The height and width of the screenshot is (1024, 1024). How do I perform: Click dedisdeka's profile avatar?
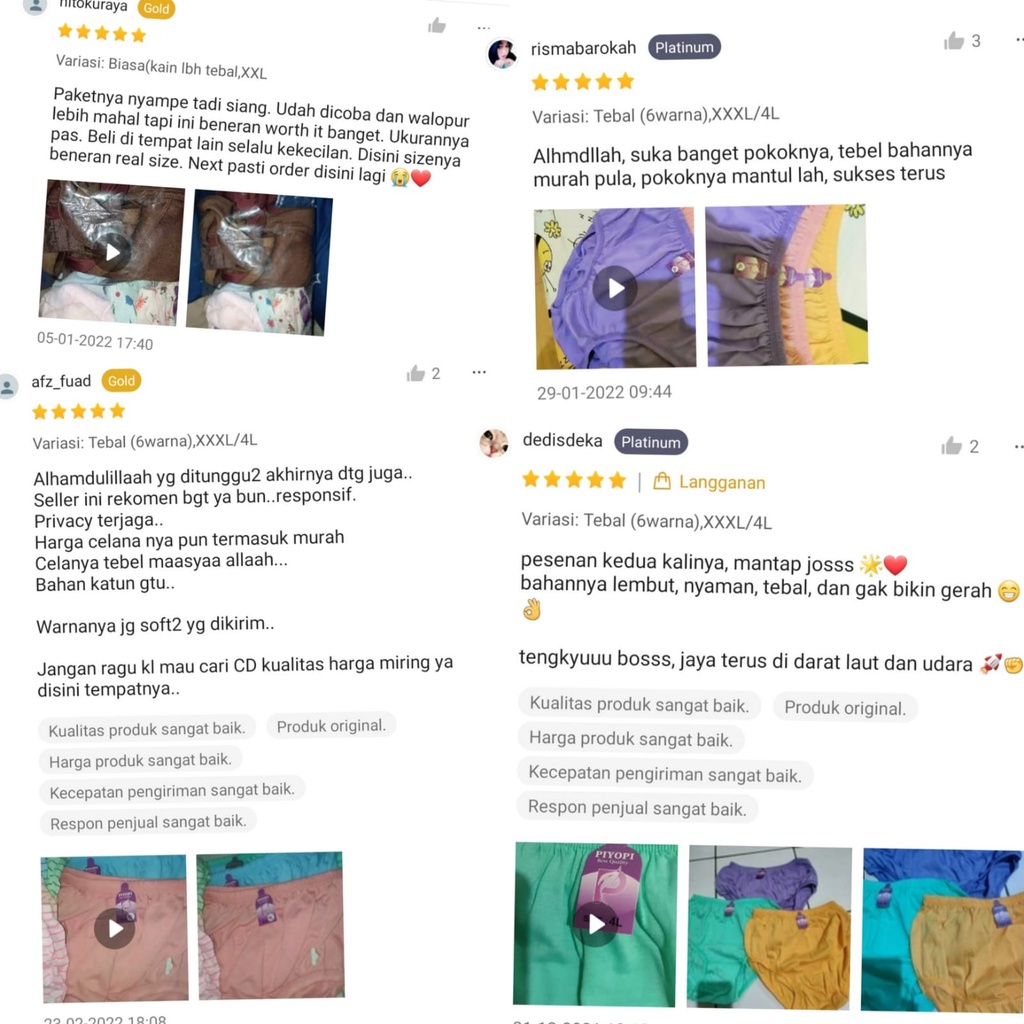coord(494,443)
